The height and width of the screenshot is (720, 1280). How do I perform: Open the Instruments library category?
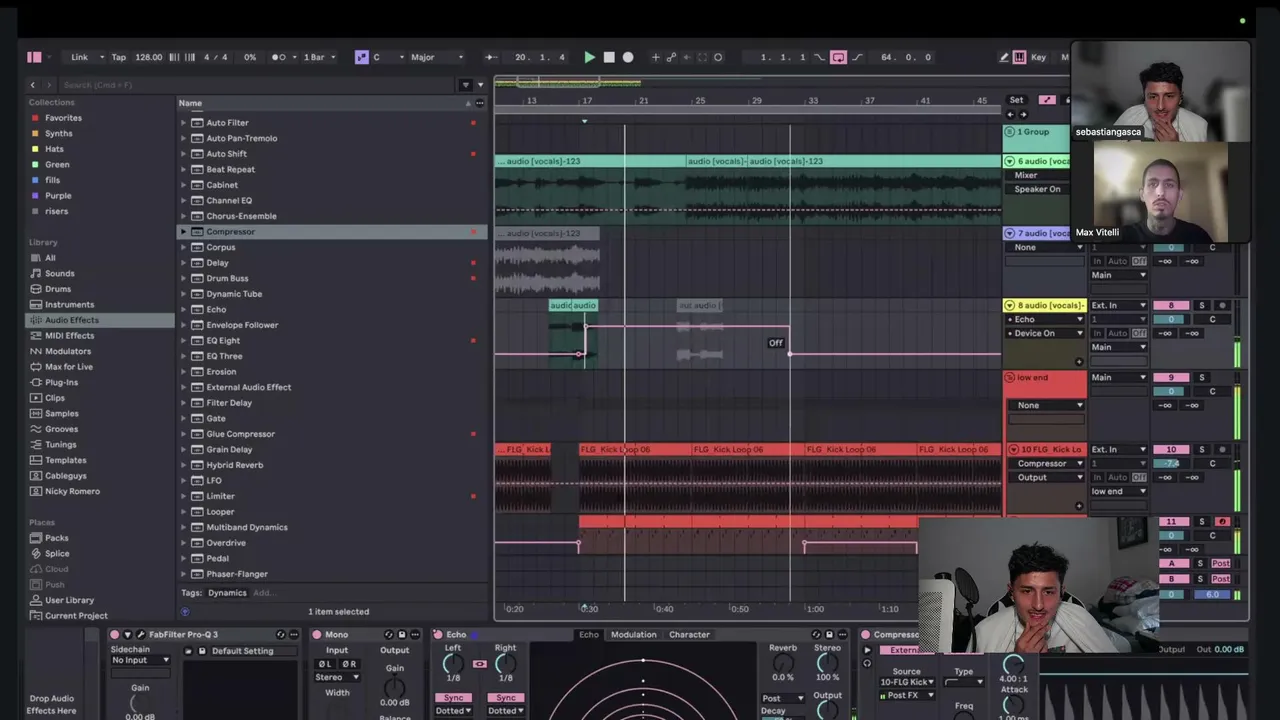click(x=69, y=304)
